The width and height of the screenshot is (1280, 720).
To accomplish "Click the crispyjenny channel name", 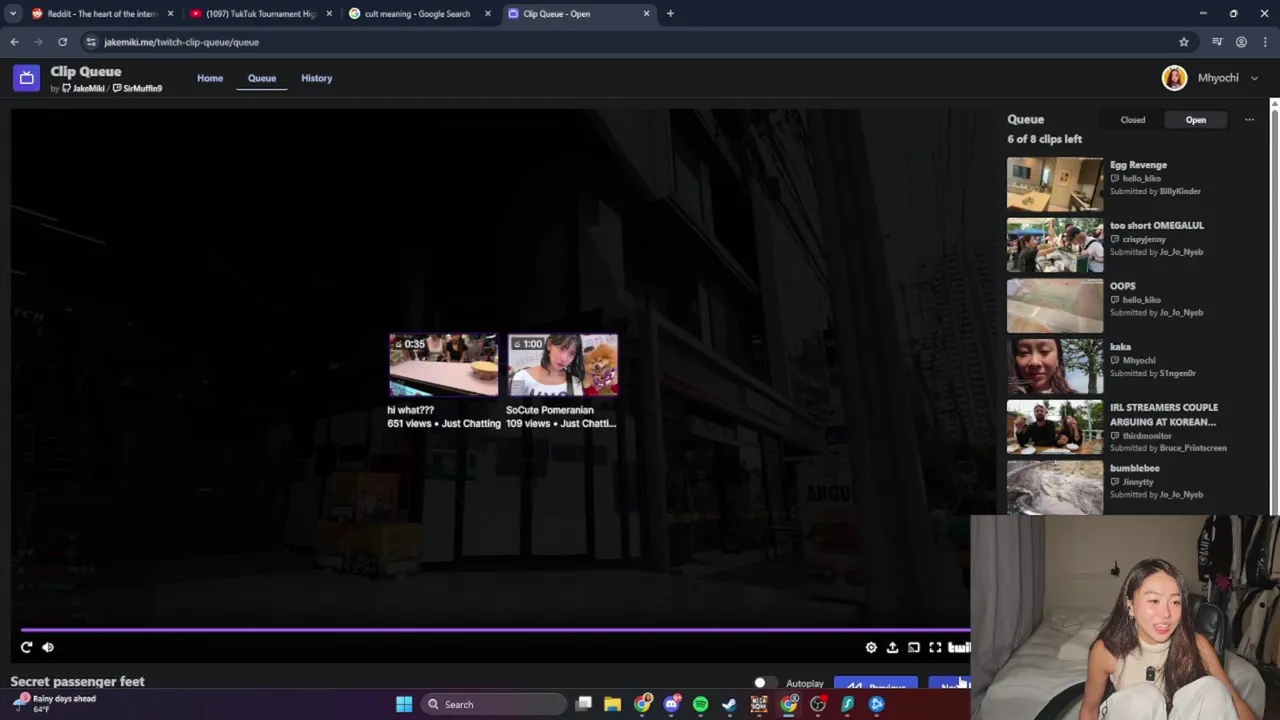I will [x=1144, y=239].
